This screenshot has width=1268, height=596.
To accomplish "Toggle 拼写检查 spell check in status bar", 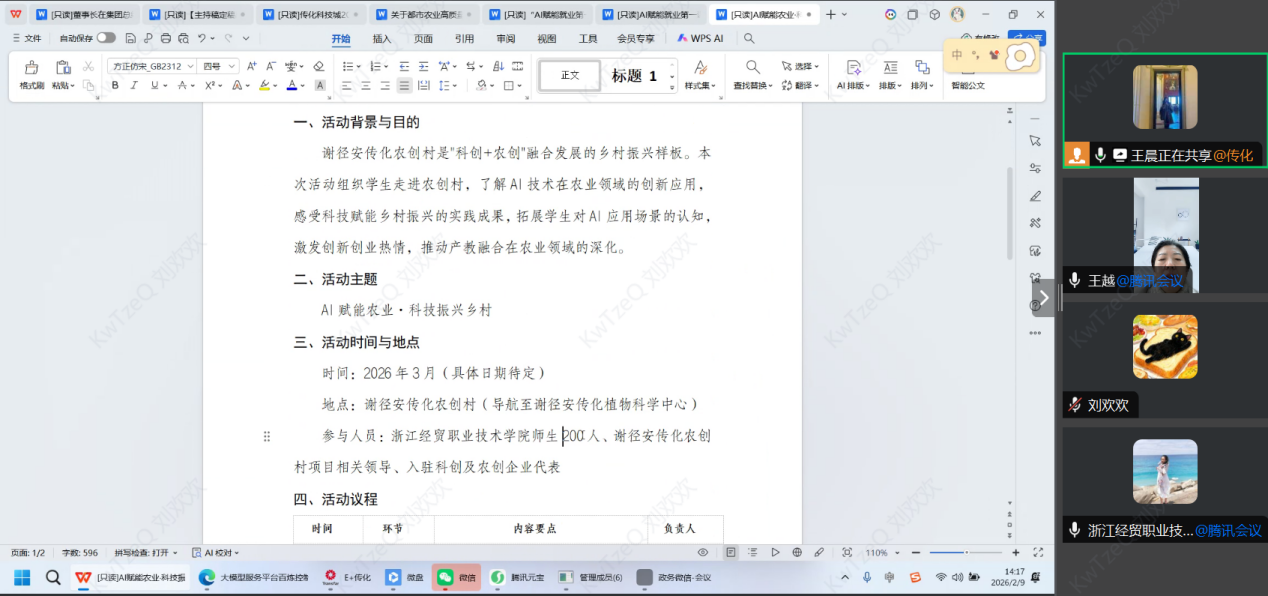I will pyautogui.click(x=145, y=552).
